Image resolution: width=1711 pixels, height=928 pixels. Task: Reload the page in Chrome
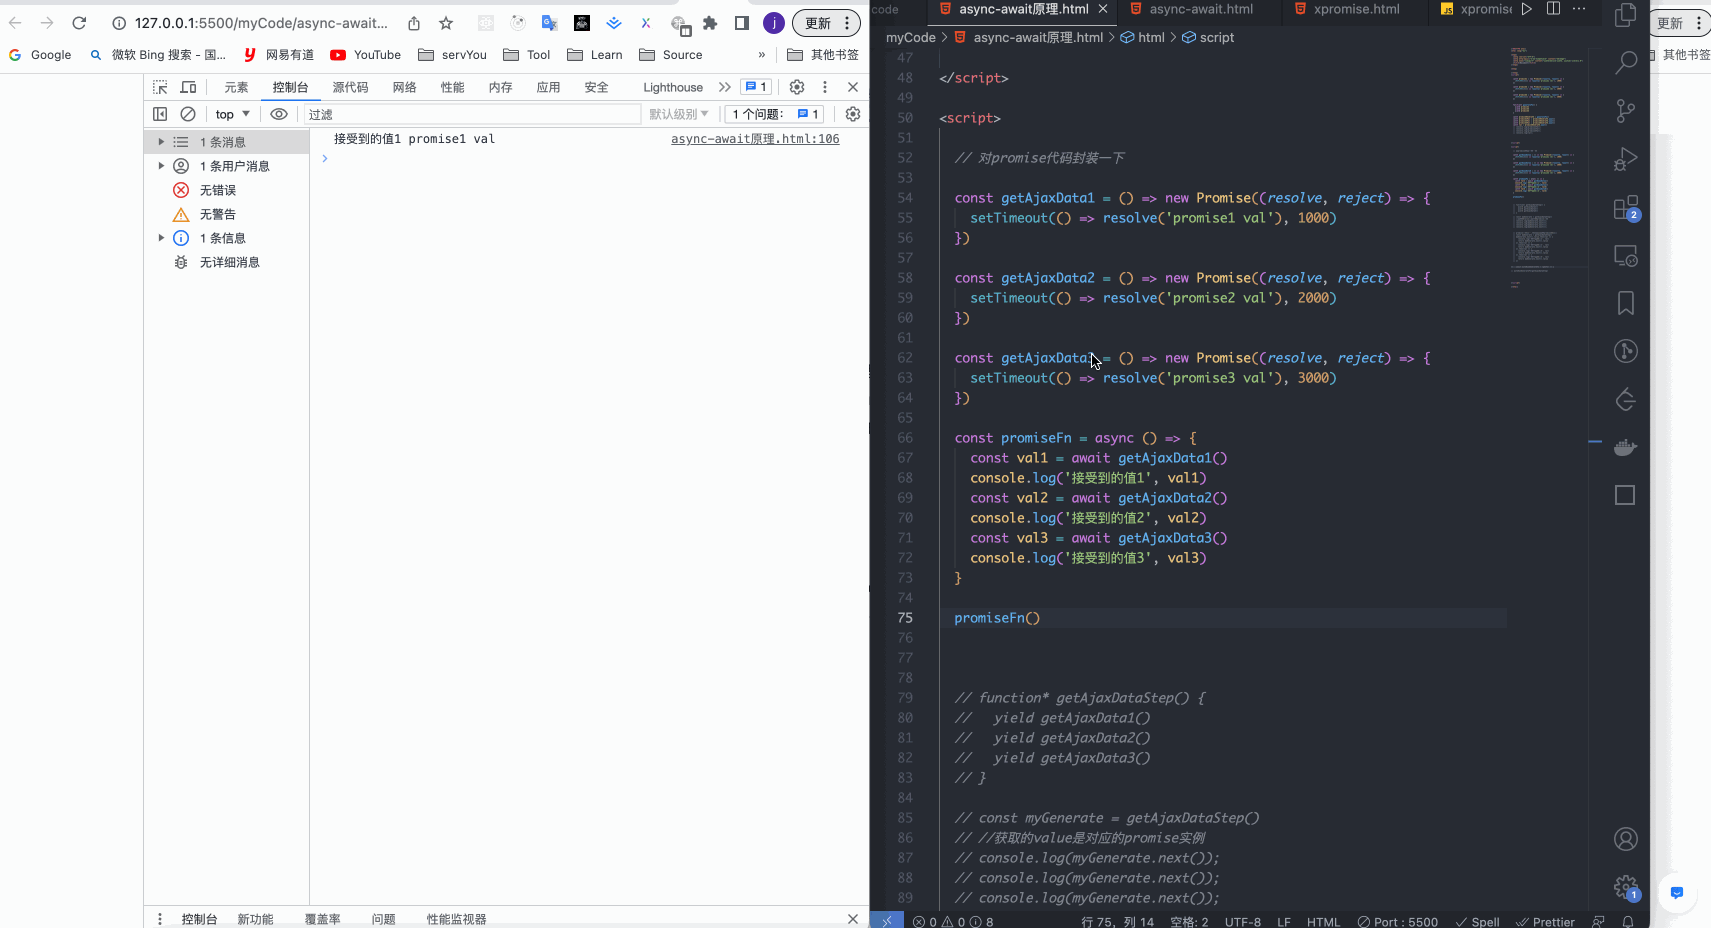(79, 23)
